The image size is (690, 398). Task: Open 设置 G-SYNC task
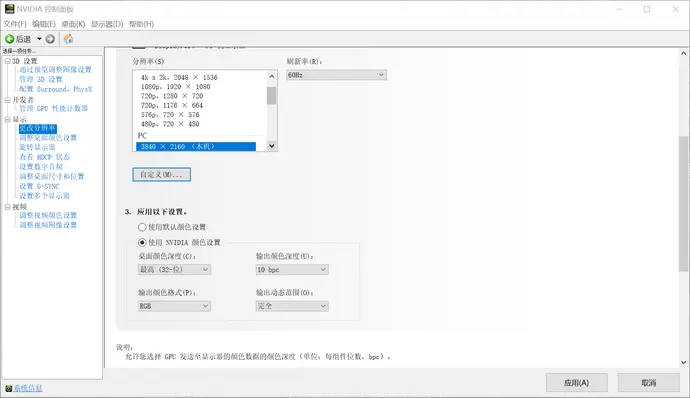39,186
